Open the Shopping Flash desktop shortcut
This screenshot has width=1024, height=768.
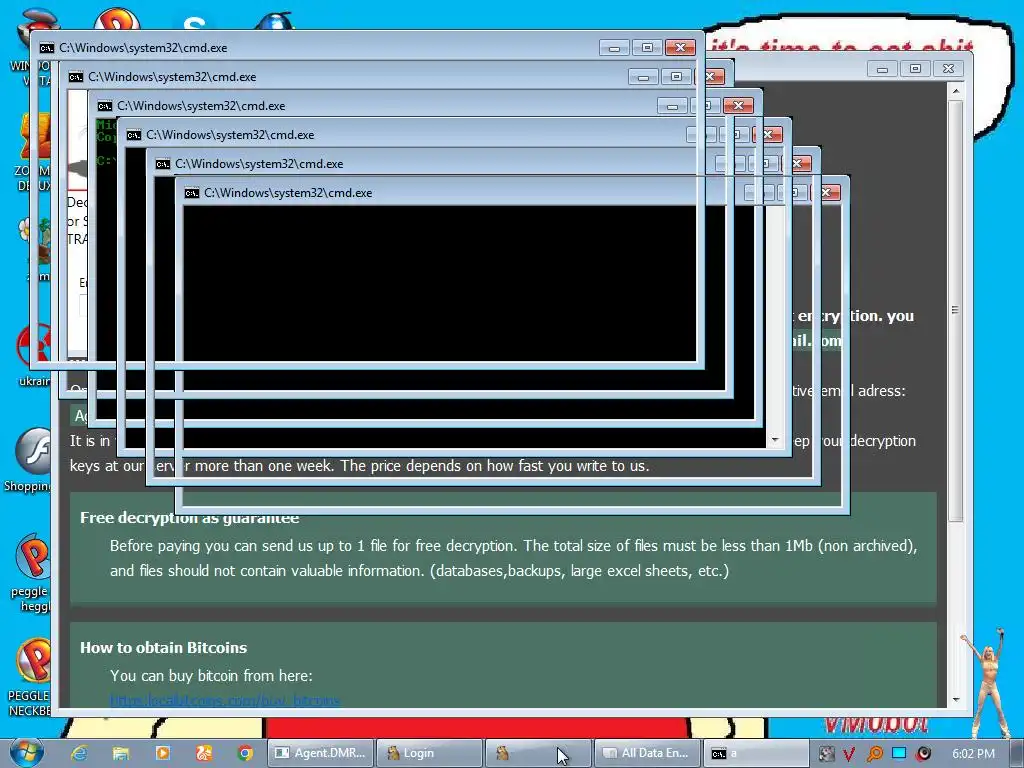point(29,460)
